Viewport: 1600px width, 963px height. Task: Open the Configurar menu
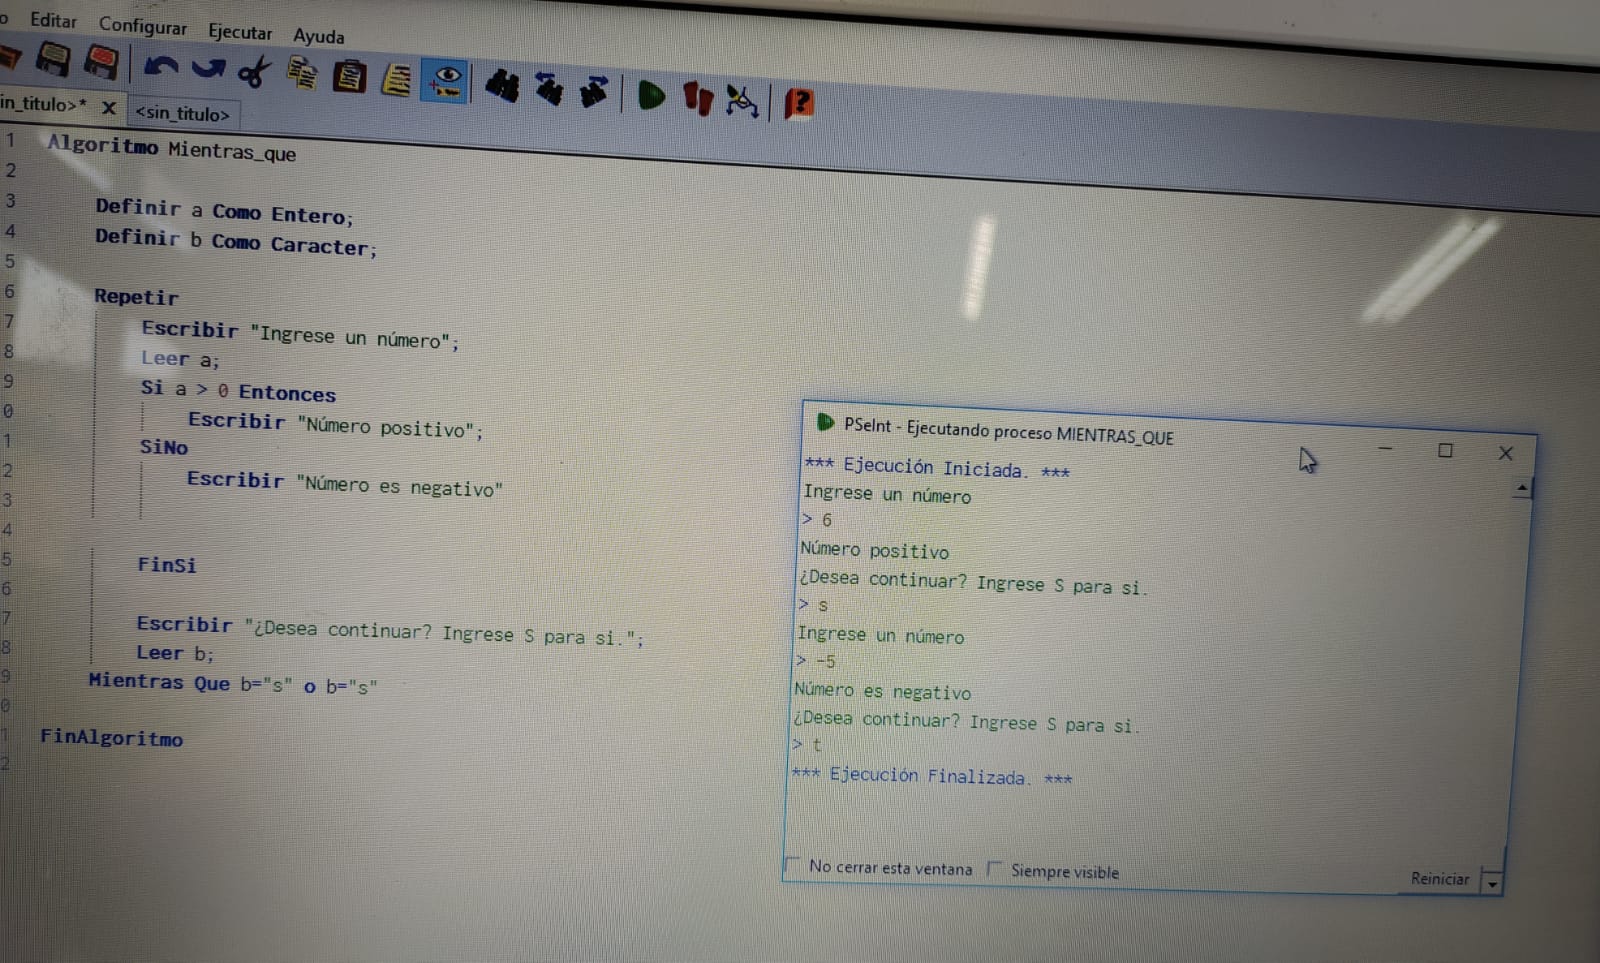click(x=142, y=26)
